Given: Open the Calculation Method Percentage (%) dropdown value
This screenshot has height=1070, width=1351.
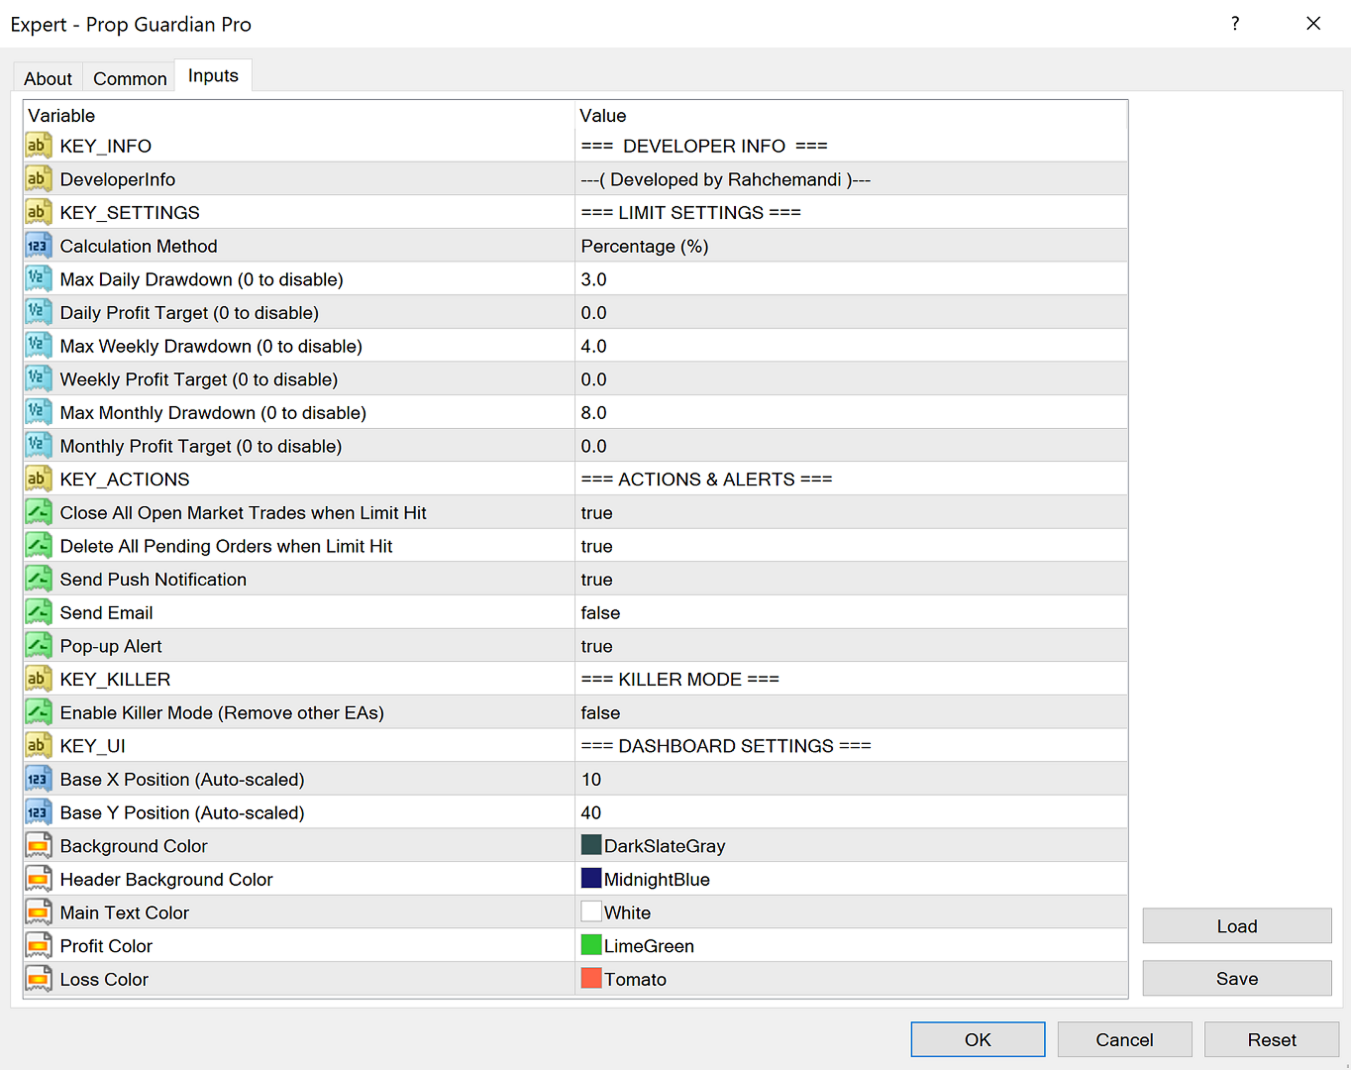Looking at the screenshot, I should click(x=851, y=246).
